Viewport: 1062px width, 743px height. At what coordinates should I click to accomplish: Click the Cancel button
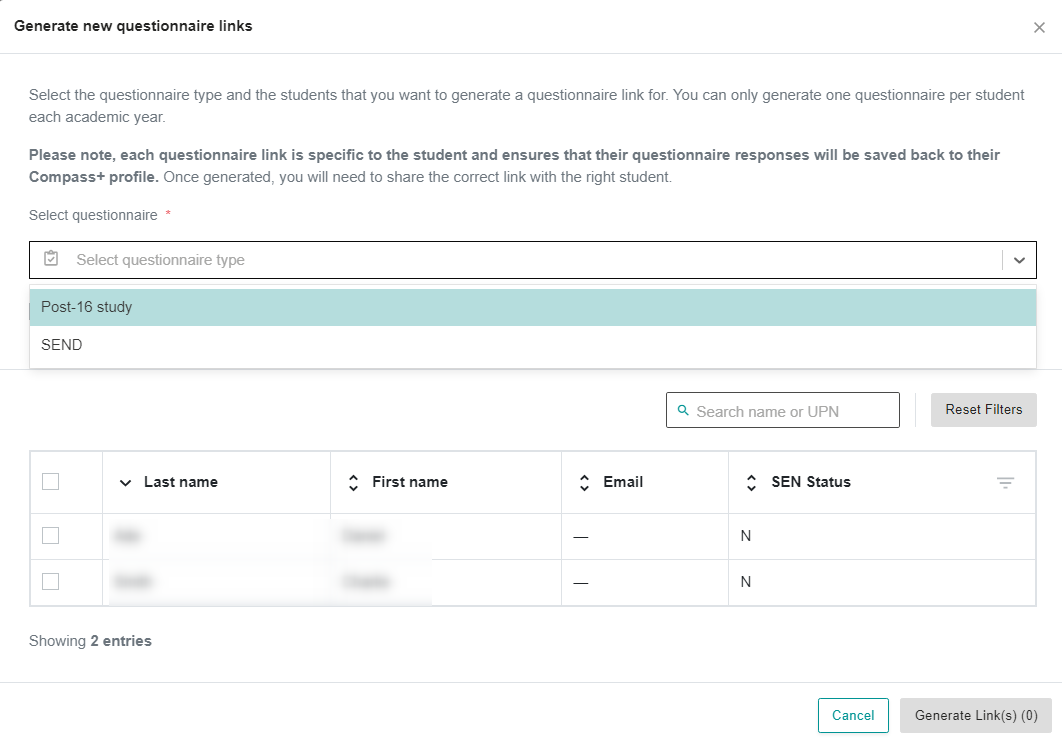click(853, 715)
